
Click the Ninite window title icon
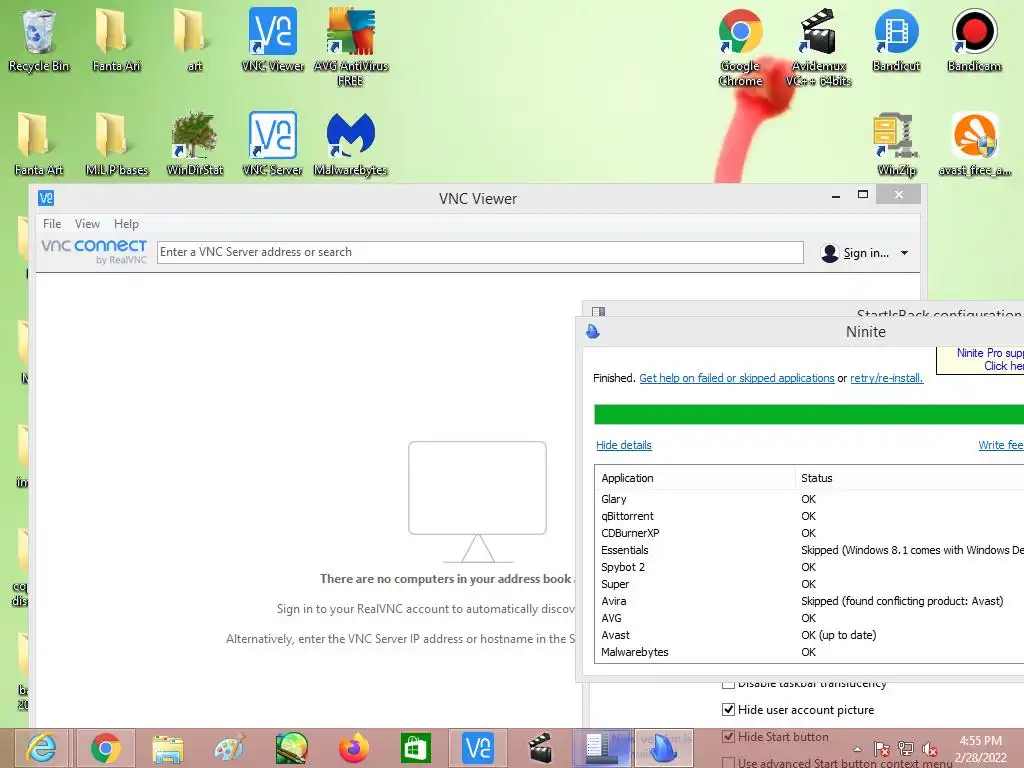(x=593, y=332)
